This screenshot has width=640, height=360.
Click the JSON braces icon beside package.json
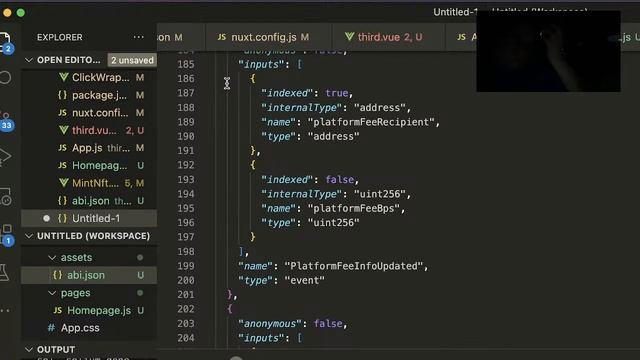coord(62,95)
